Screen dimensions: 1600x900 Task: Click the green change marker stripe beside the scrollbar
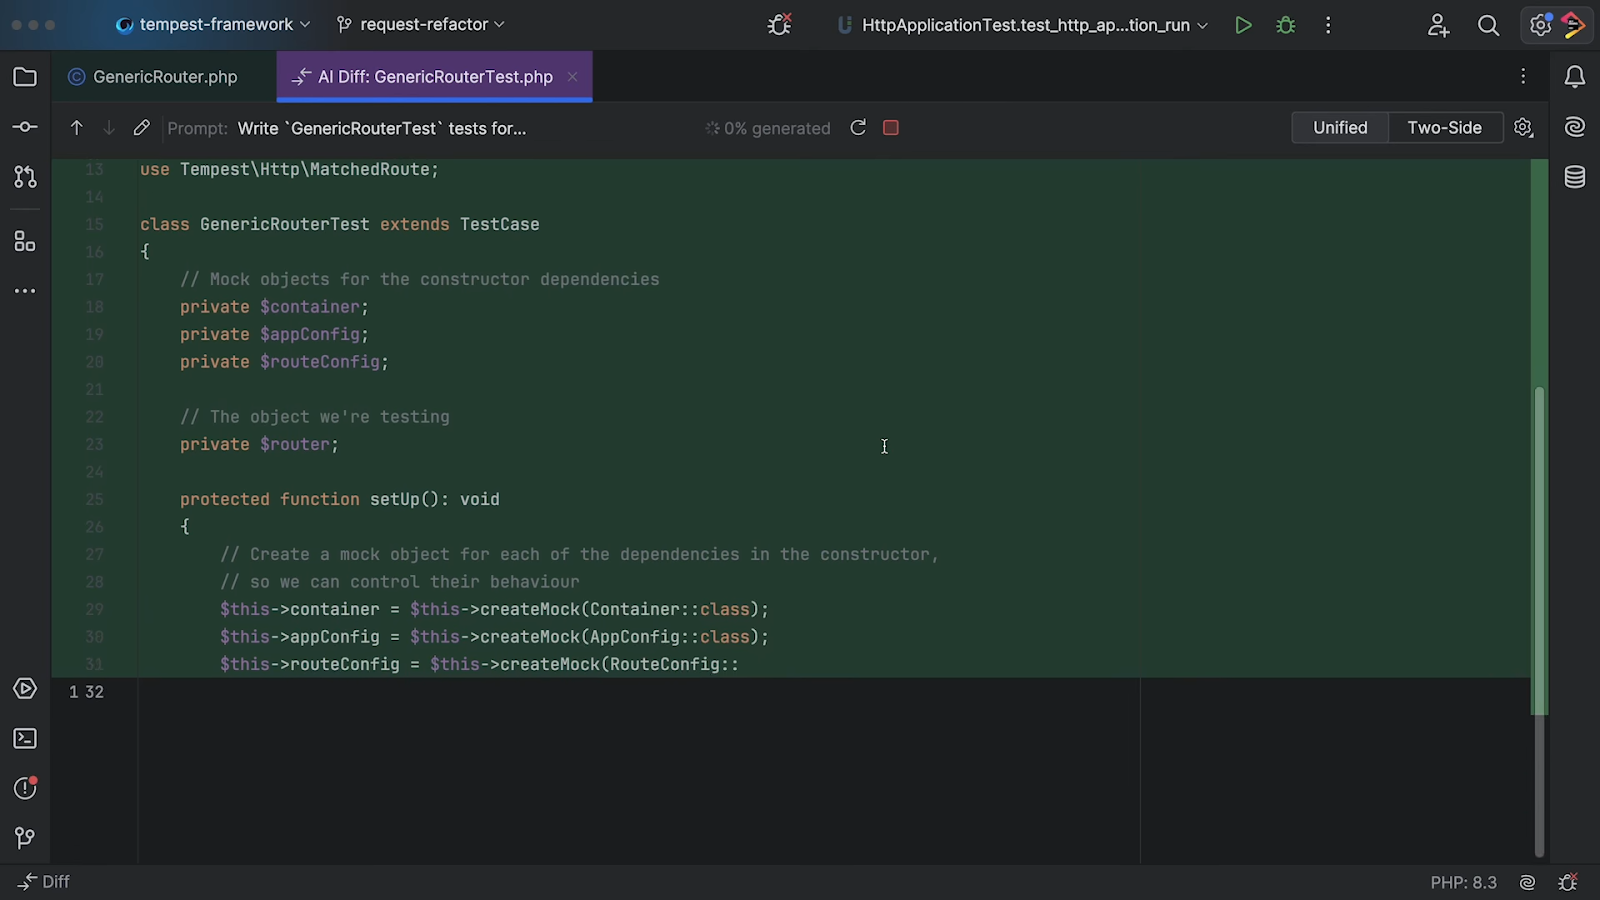coord(1539,437)
